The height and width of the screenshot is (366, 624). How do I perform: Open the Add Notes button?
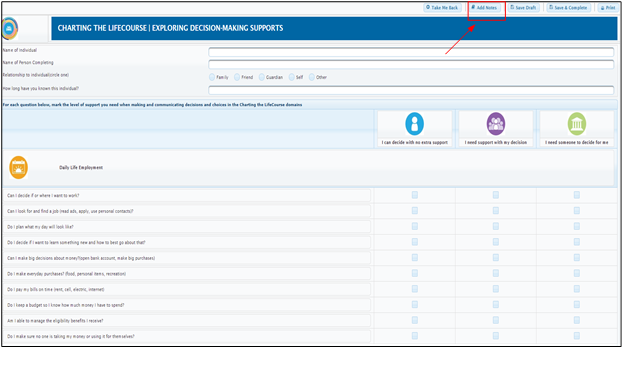(484, 8)
